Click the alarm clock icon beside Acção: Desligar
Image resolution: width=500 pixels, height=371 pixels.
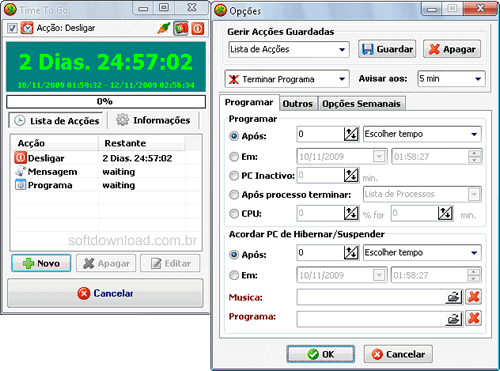(27, 28)
